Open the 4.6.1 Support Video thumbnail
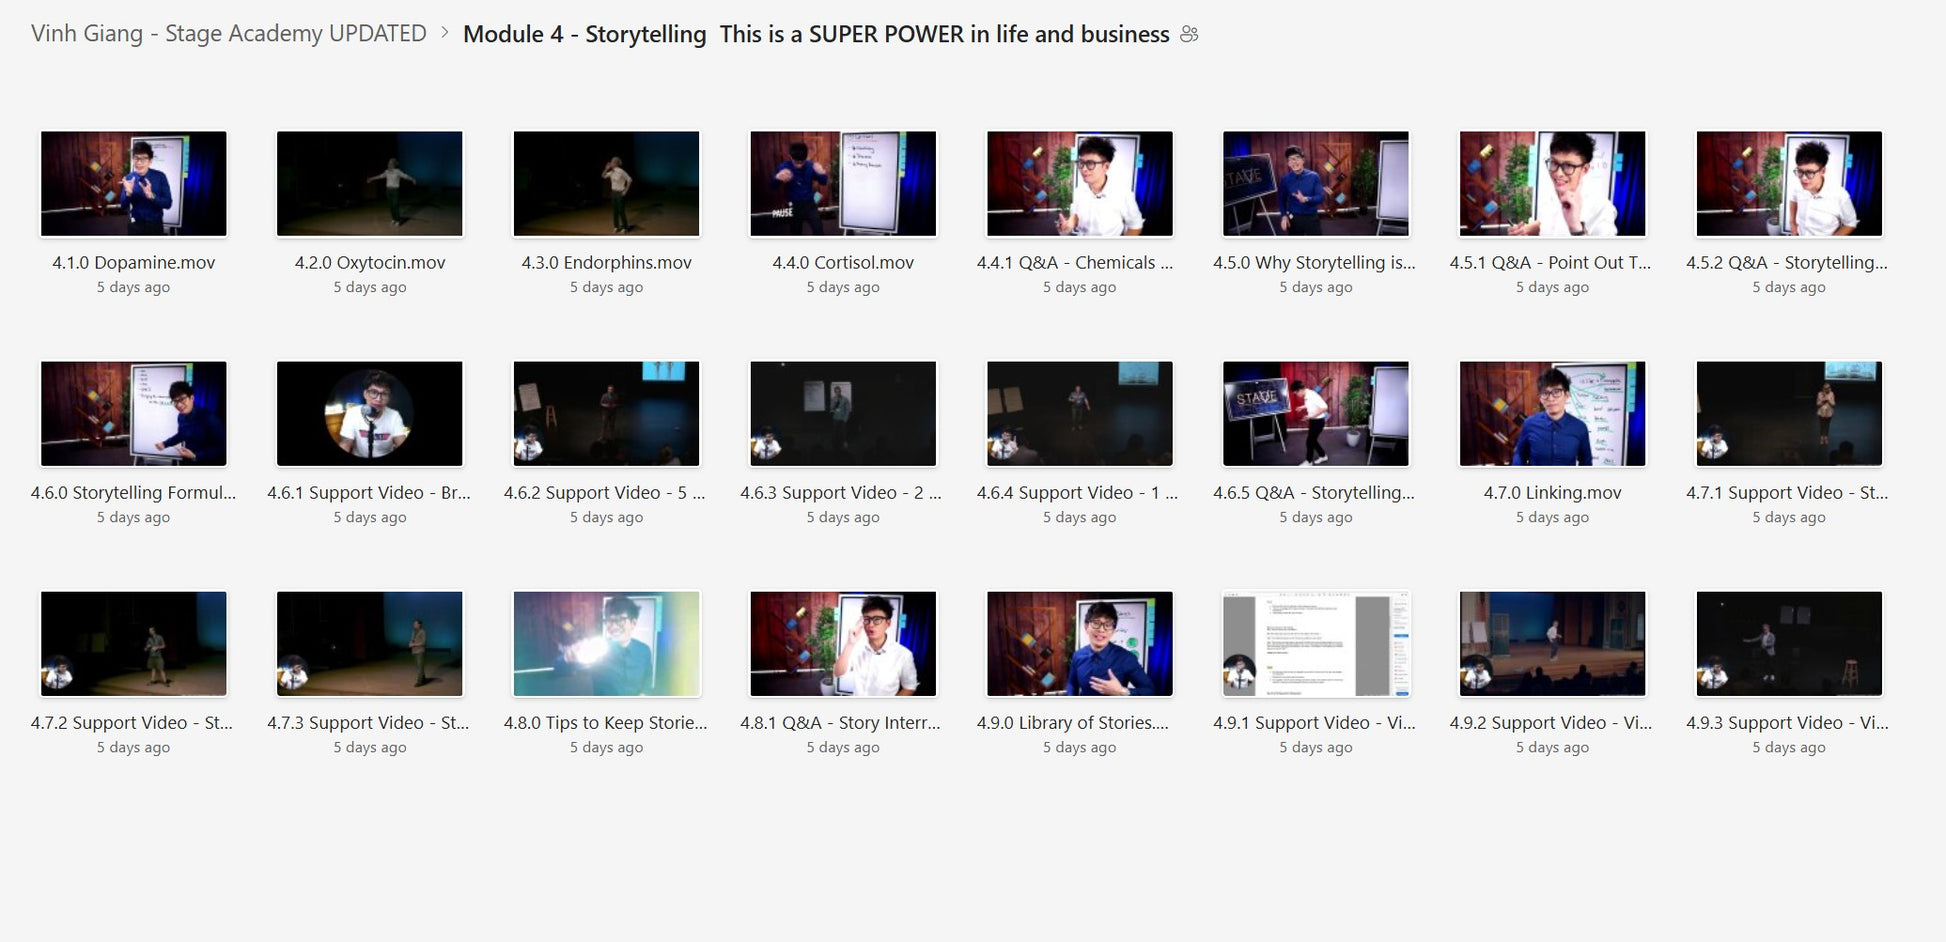 (x=370, y=414)
